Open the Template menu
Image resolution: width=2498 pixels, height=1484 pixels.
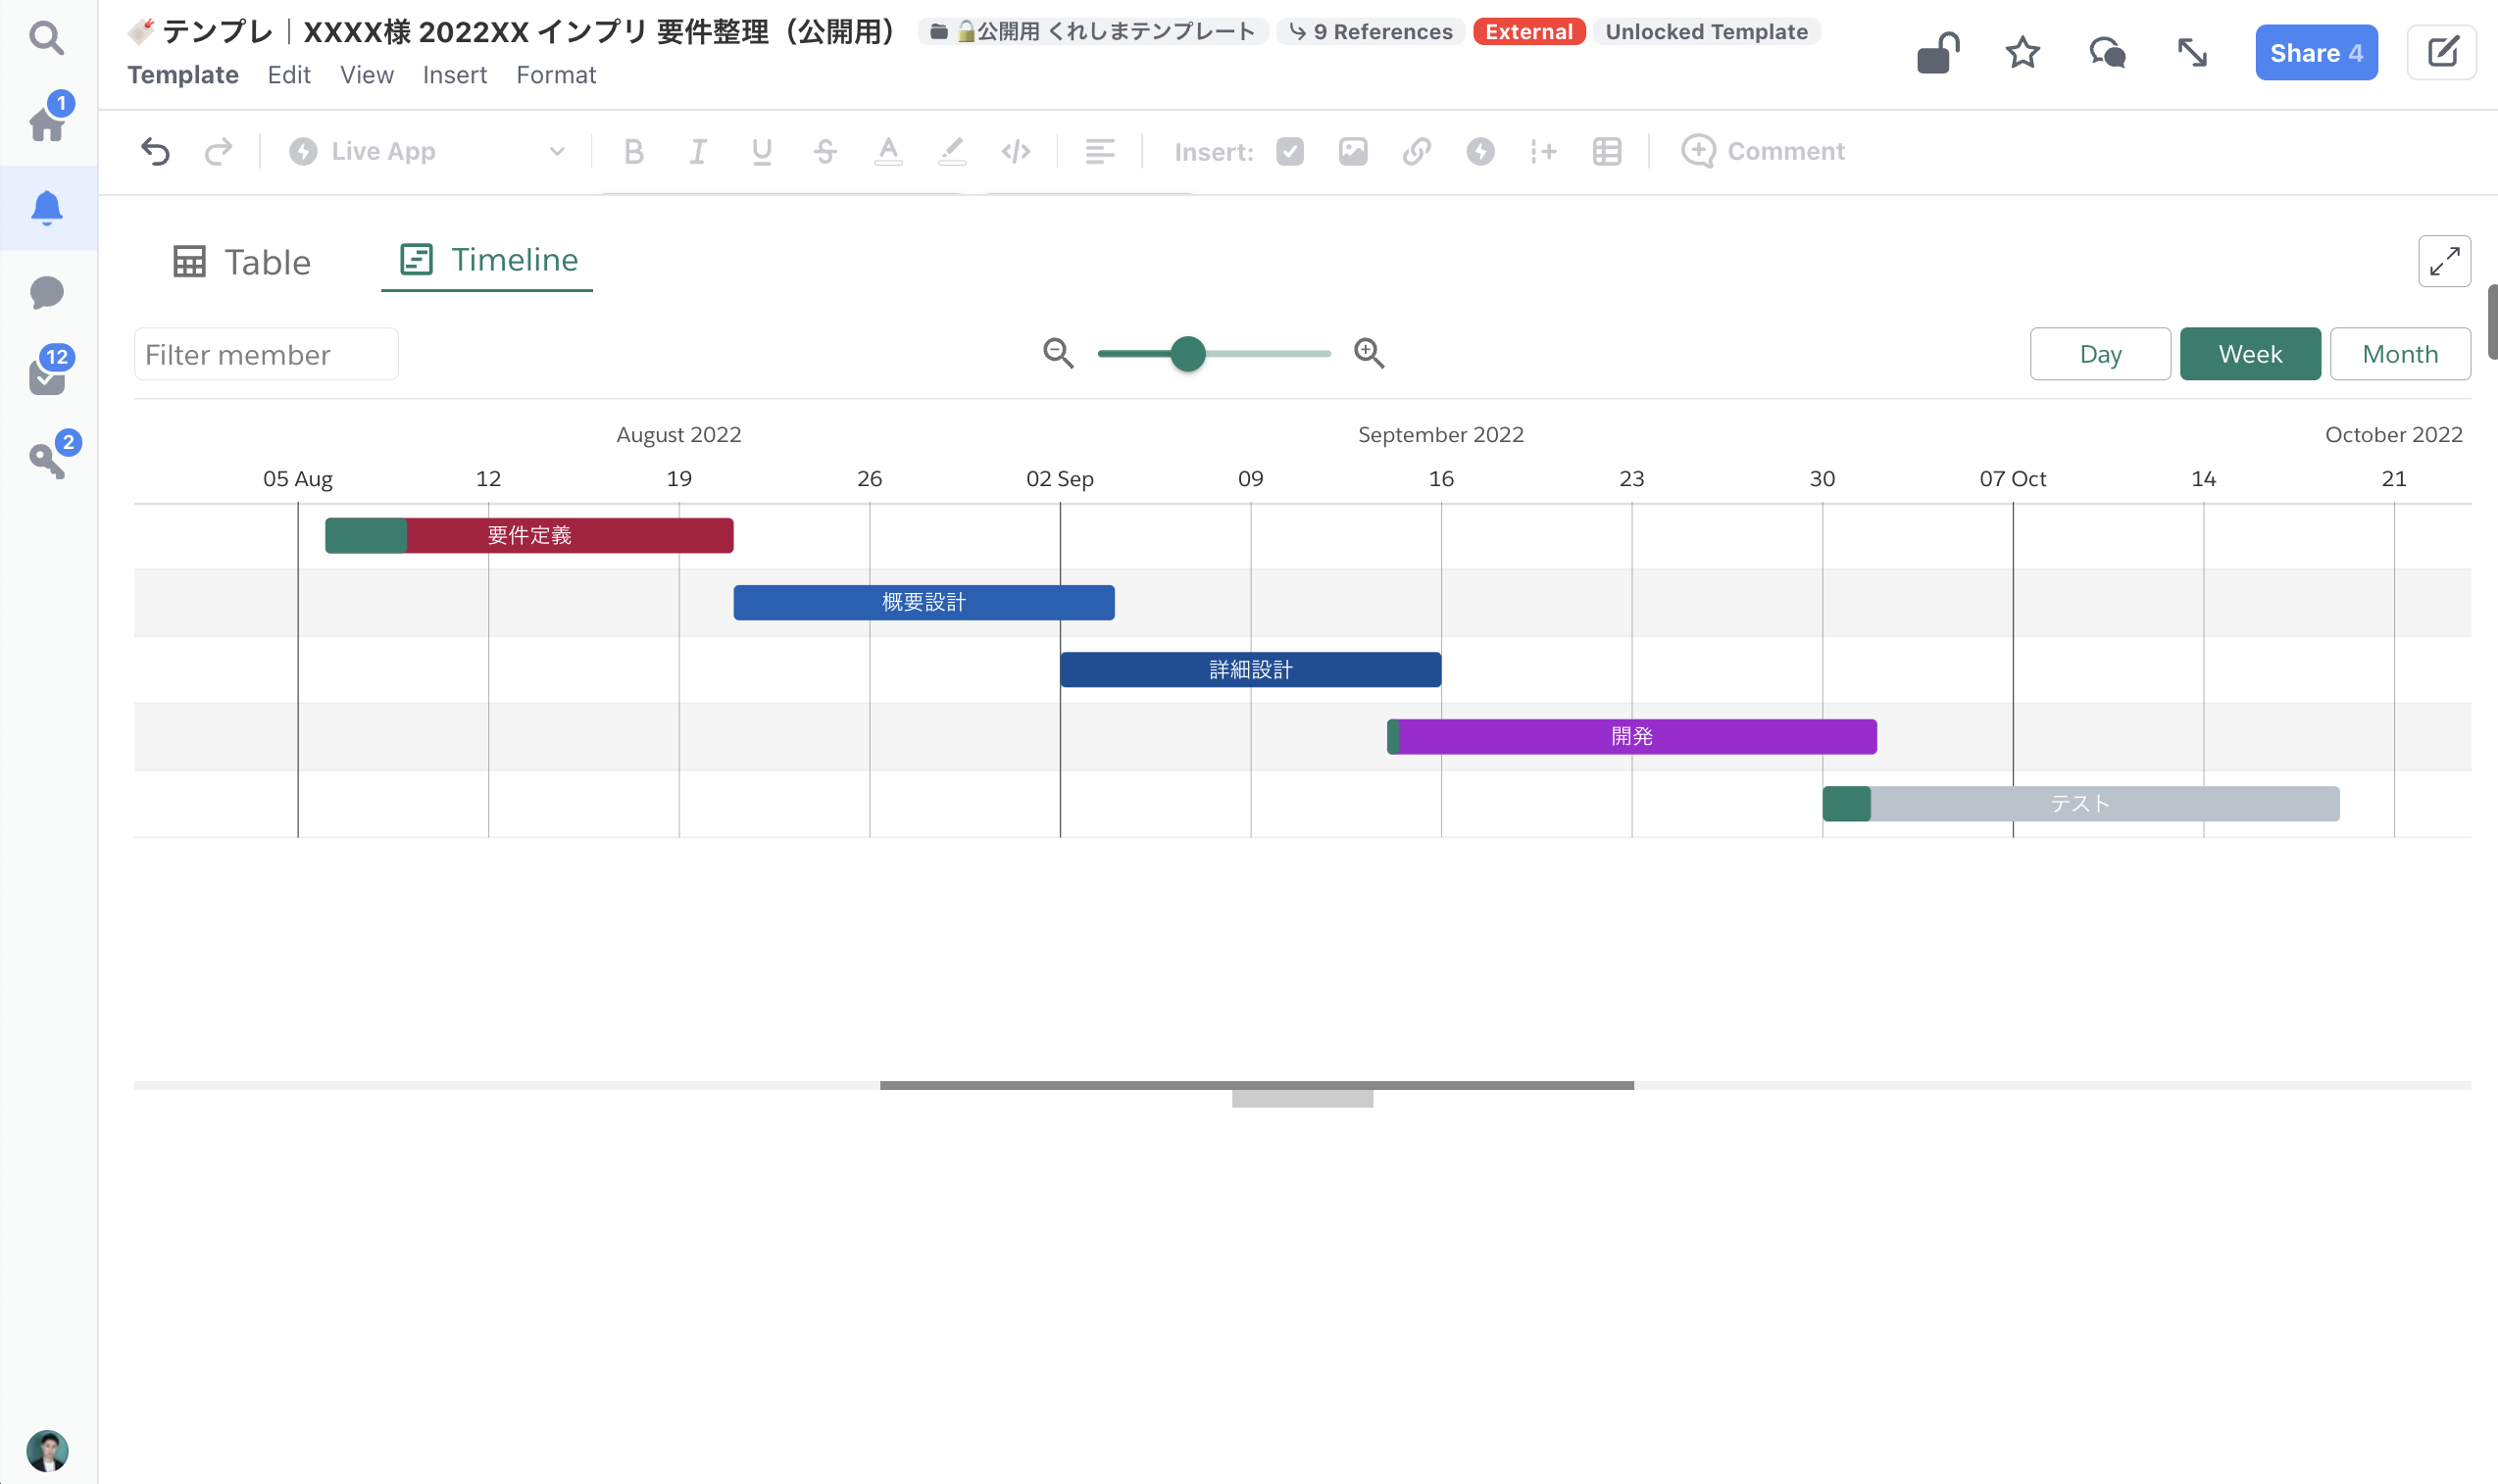[x=183, y=75]
